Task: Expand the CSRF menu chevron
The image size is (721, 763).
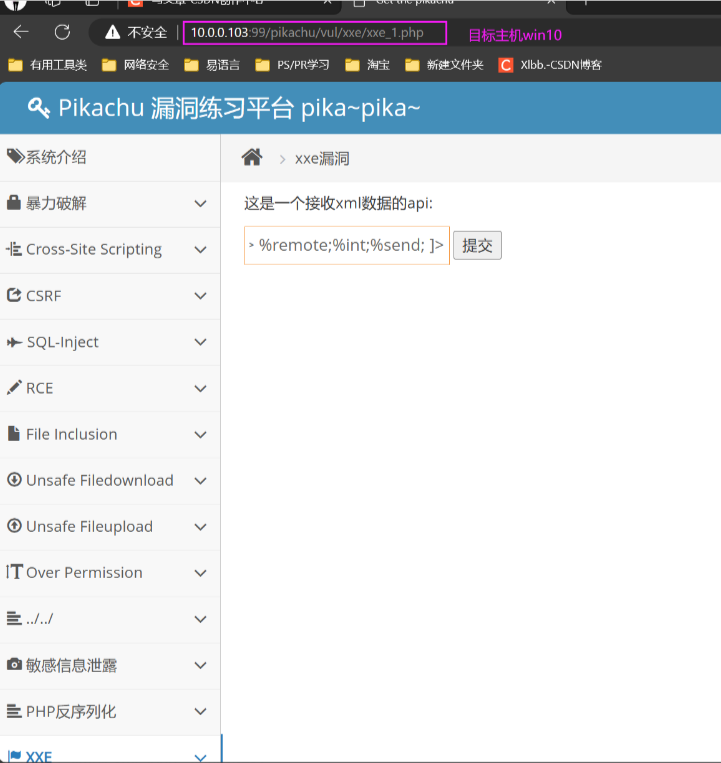Action: pos(200,296)
